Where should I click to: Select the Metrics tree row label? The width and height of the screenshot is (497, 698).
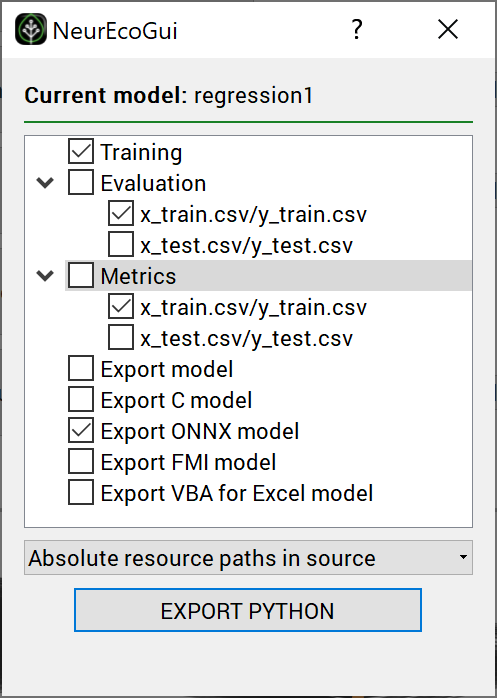139,276
